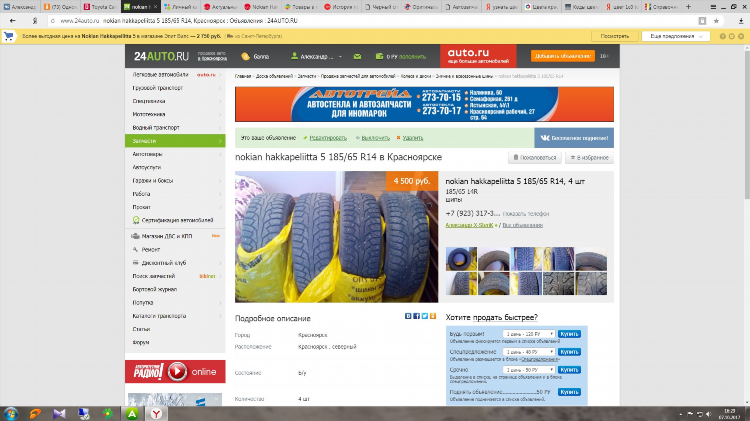The width and height of the screenshot is (750, 421).
Task: Click the Выключить listing link
Action: click(375, 138)
